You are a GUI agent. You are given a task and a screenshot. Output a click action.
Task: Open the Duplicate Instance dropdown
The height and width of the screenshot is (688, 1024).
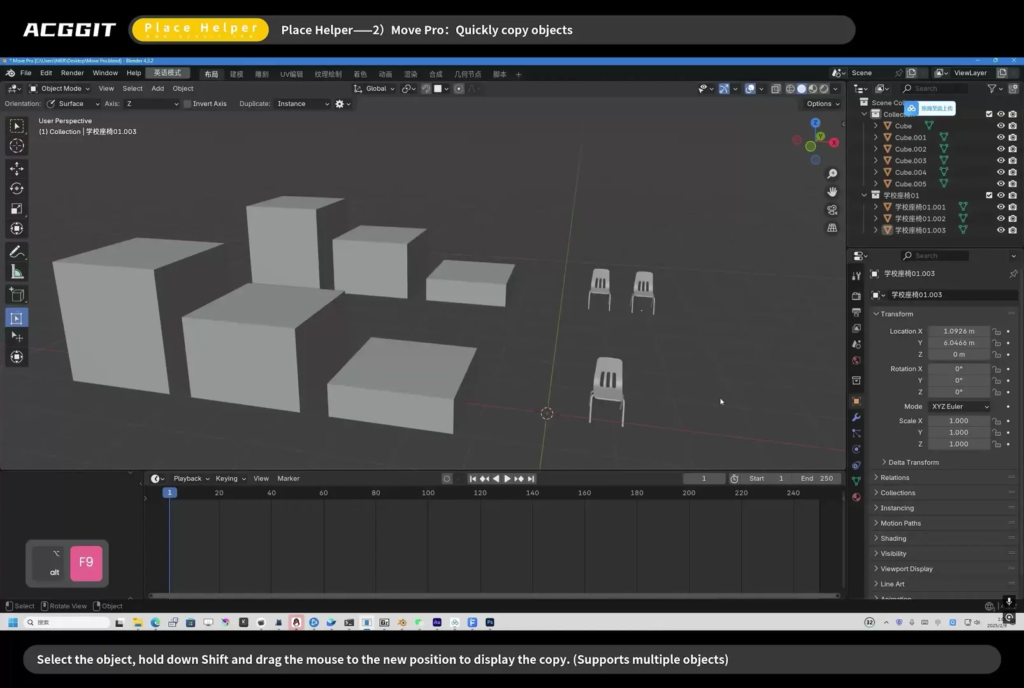coord(302,104)
